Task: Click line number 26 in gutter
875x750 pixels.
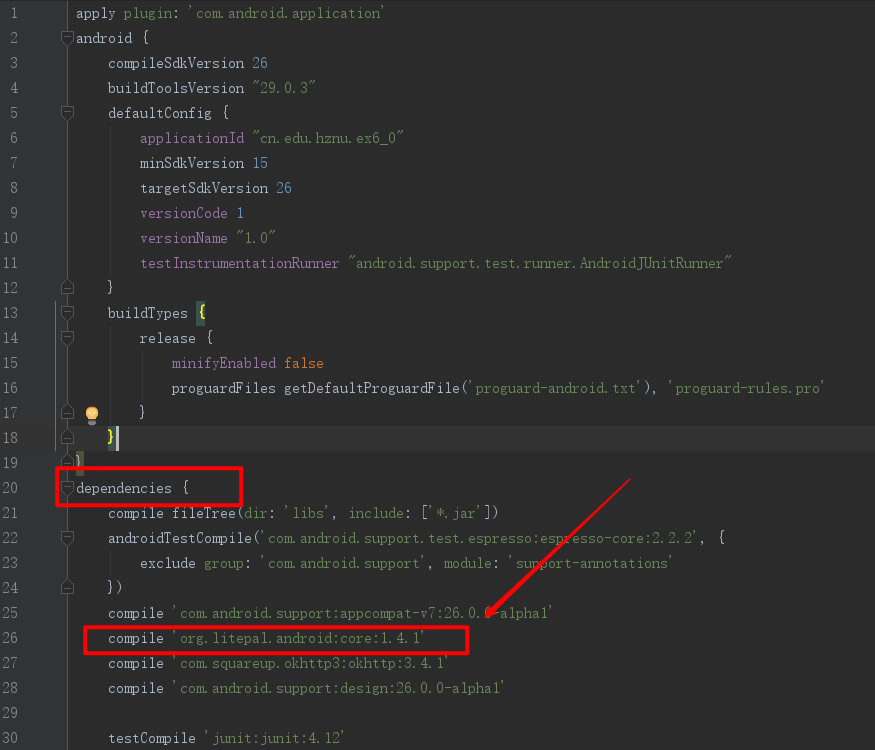Action: 10,638
